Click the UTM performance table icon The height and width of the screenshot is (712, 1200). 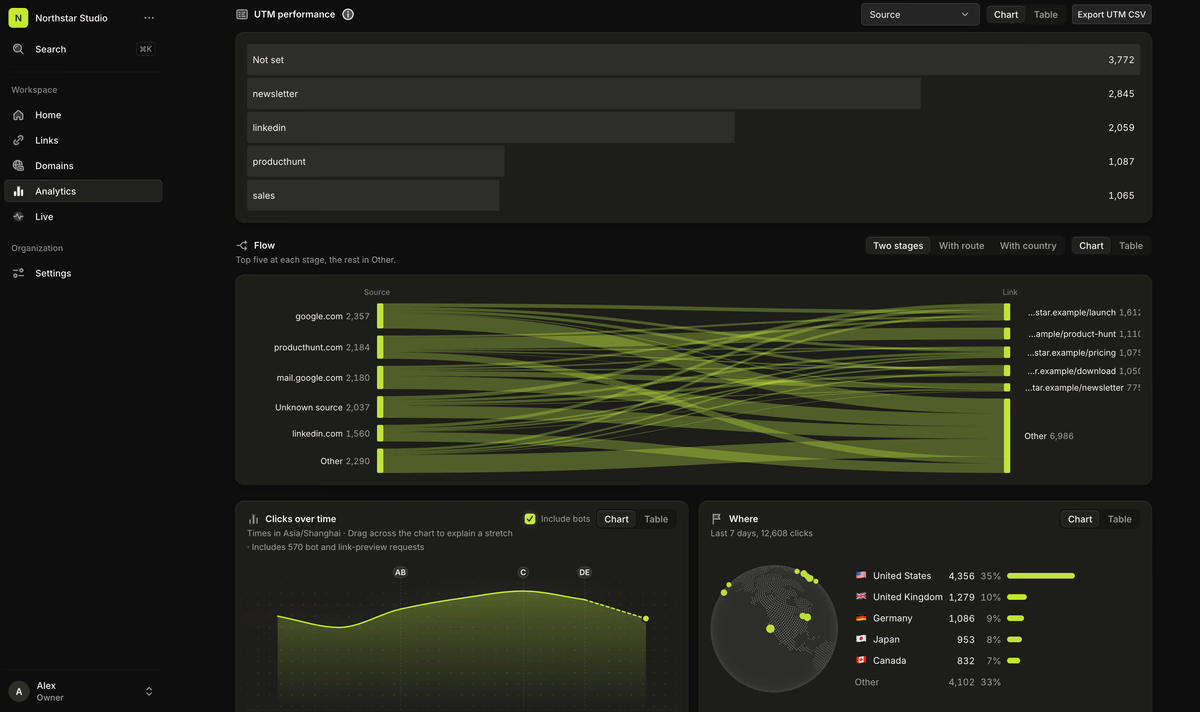(242, 14)
